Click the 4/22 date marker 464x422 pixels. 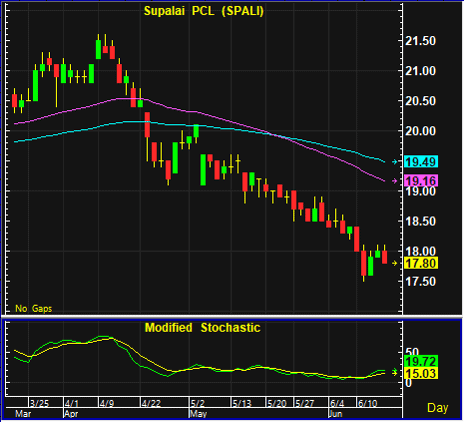(151, 403)
